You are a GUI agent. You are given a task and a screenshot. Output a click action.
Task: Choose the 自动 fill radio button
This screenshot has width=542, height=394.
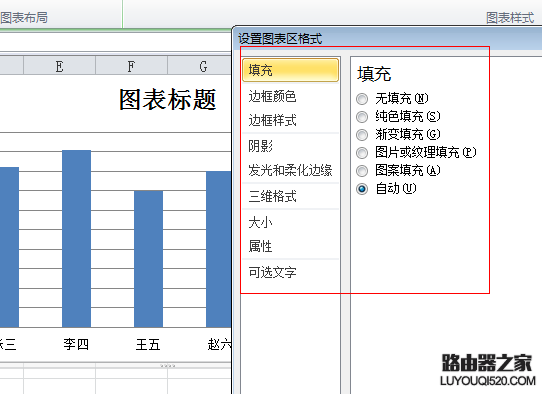coord(362,189)
